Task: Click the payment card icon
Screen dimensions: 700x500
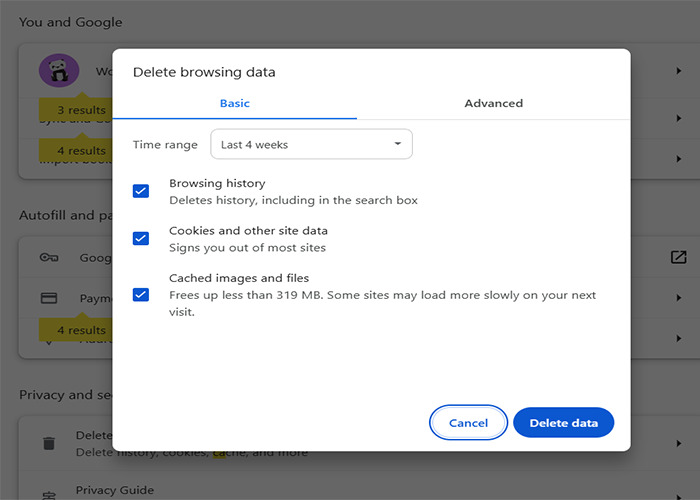Action: pyautogui.click(x=49, y=298)
